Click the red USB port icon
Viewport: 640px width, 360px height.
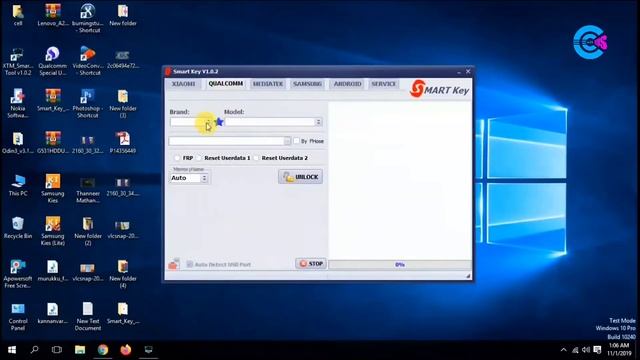(174, 264)
